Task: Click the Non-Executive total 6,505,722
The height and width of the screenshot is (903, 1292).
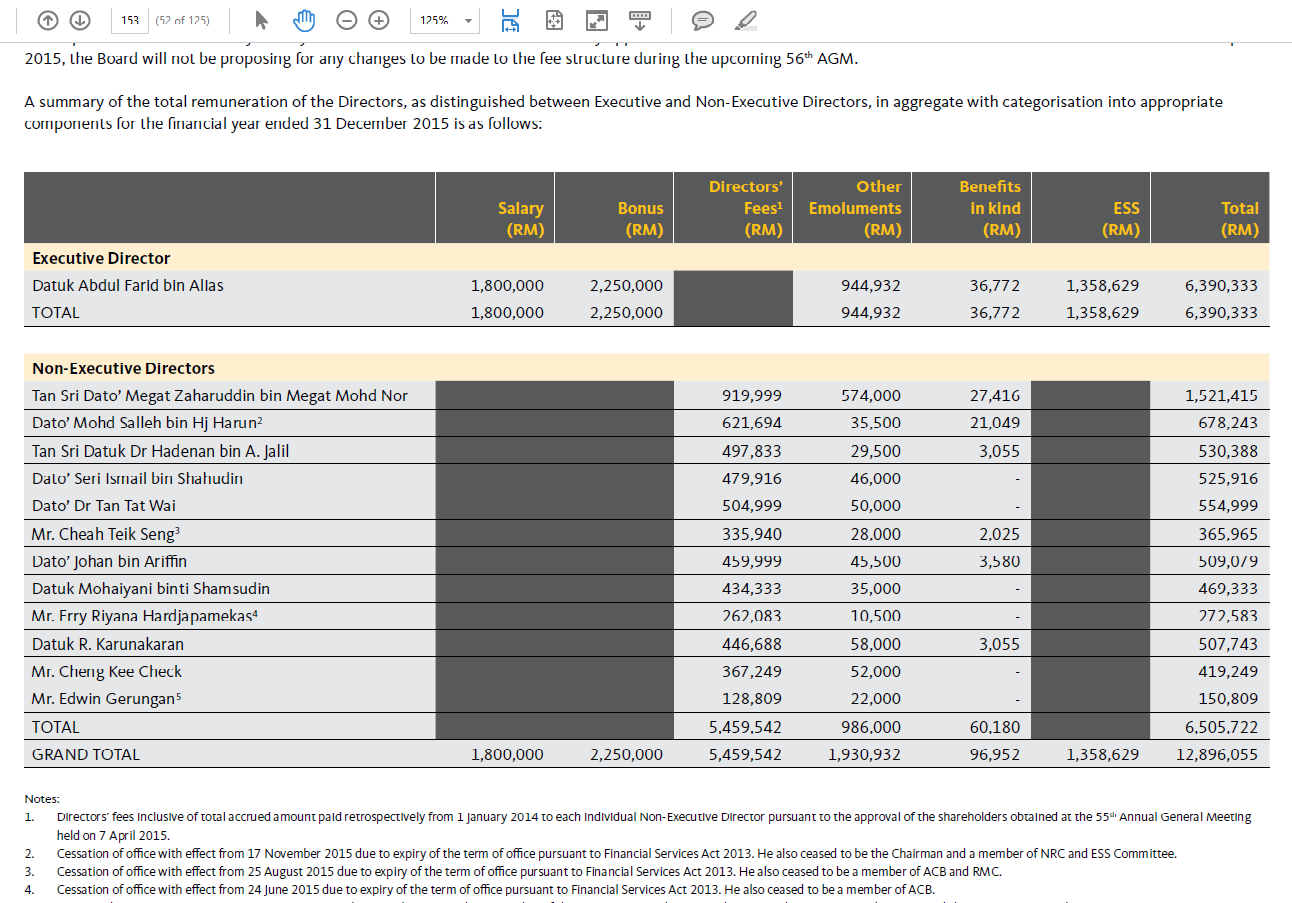Action: (x=1222, y=727)
